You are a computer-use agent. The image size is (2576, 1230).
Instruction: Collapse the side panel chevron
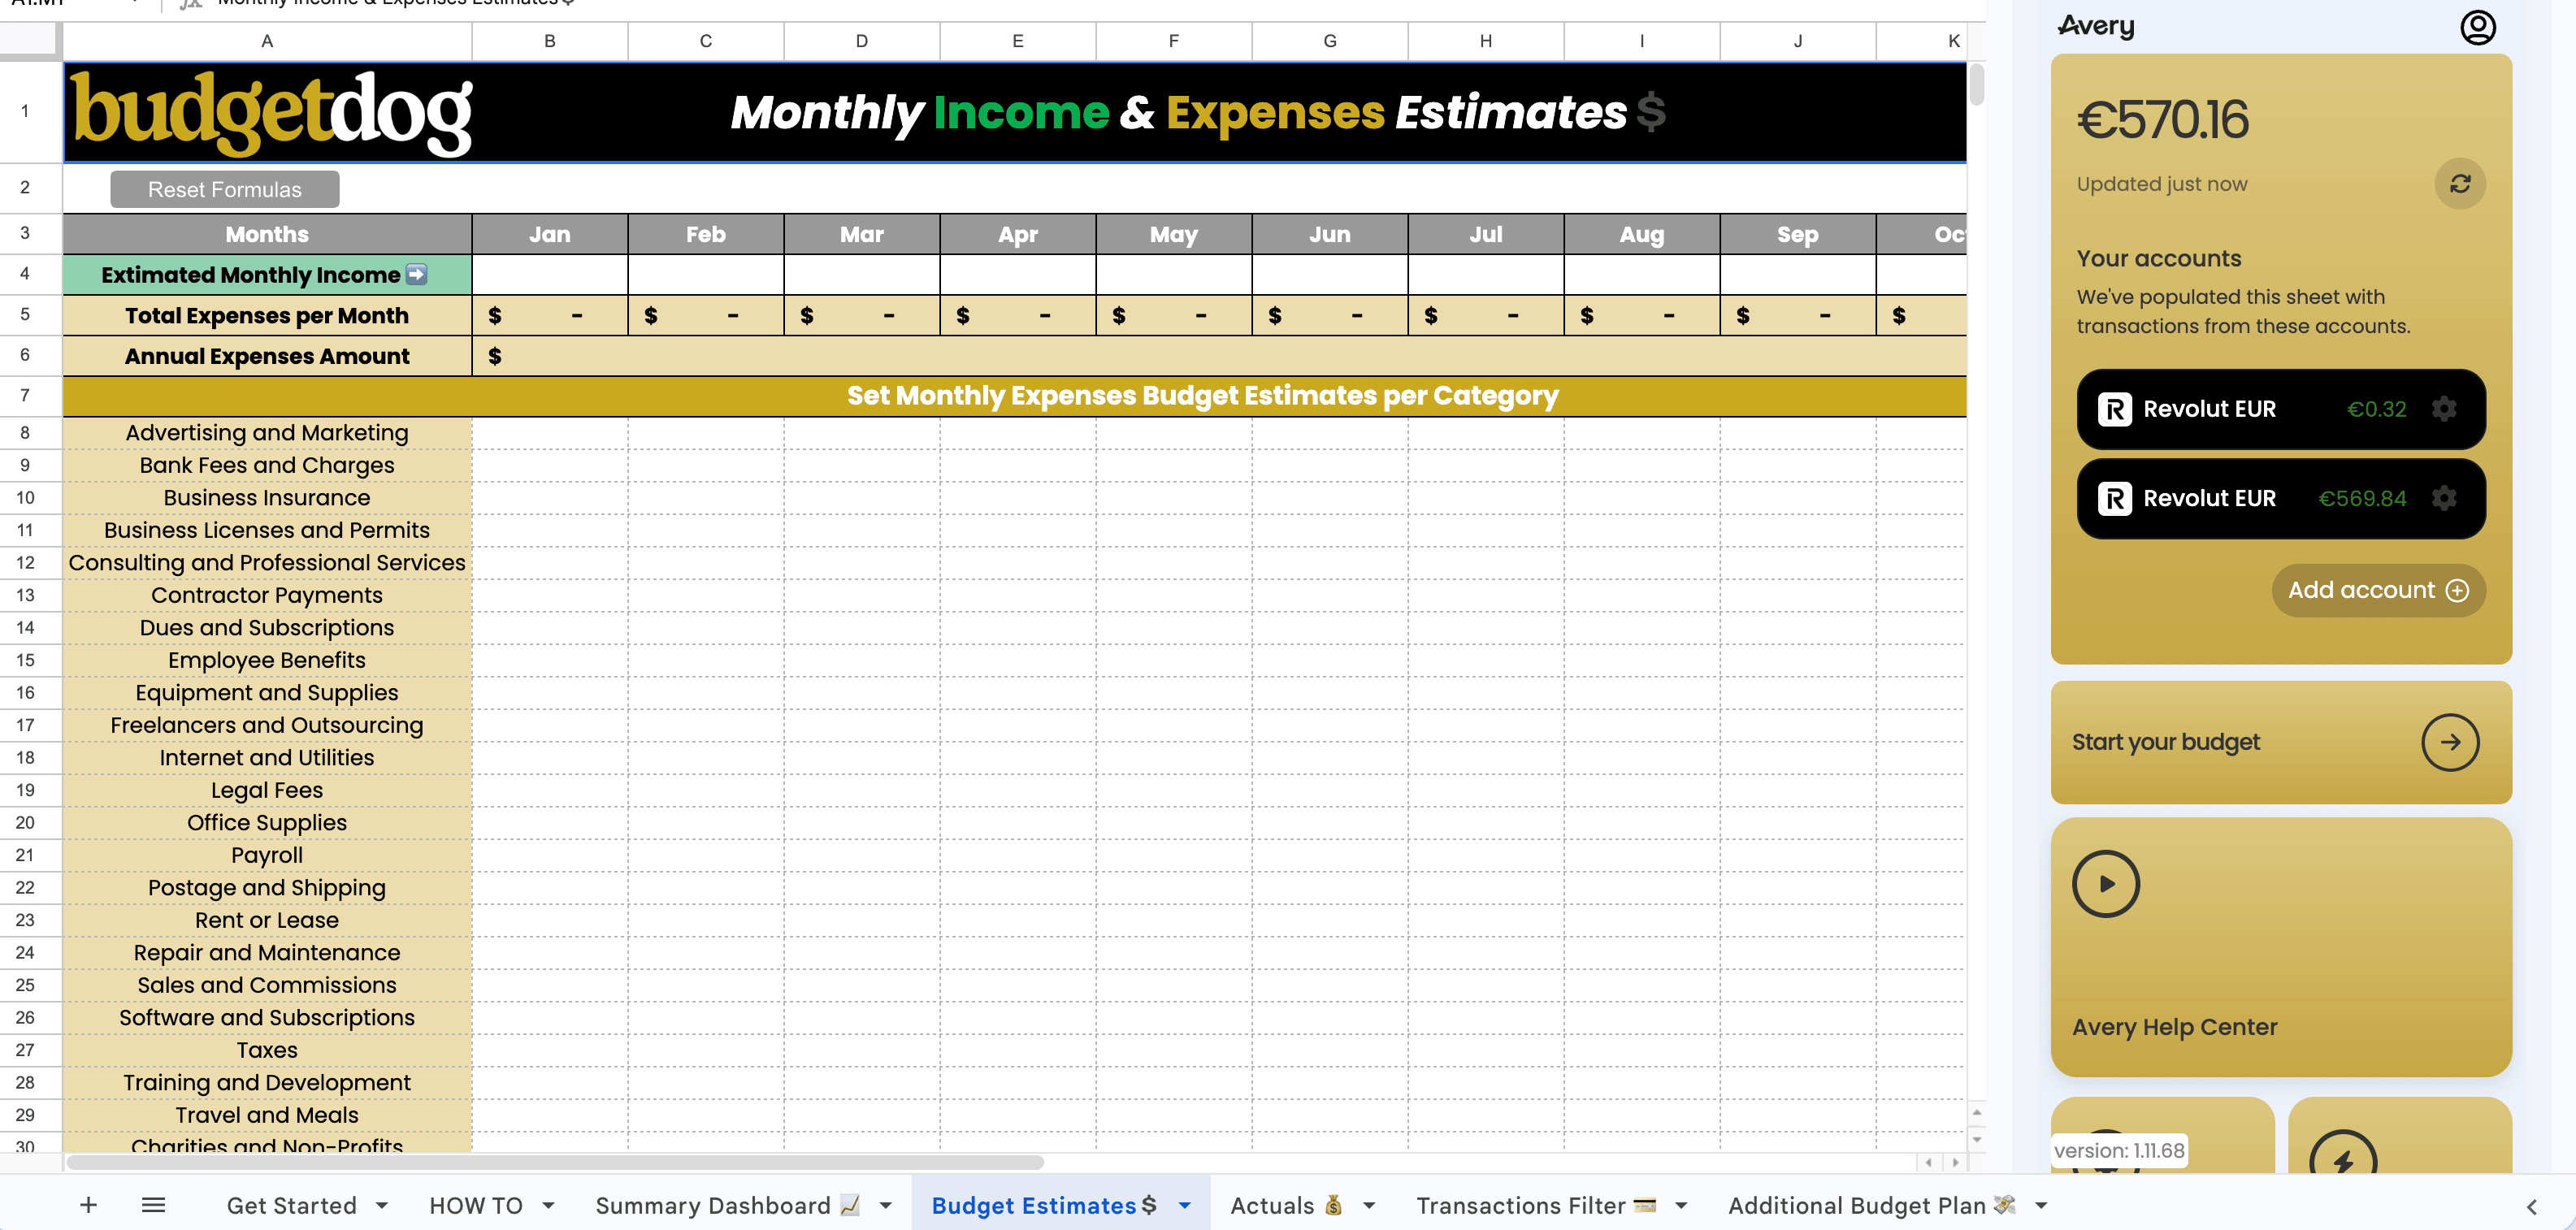2531,1207
